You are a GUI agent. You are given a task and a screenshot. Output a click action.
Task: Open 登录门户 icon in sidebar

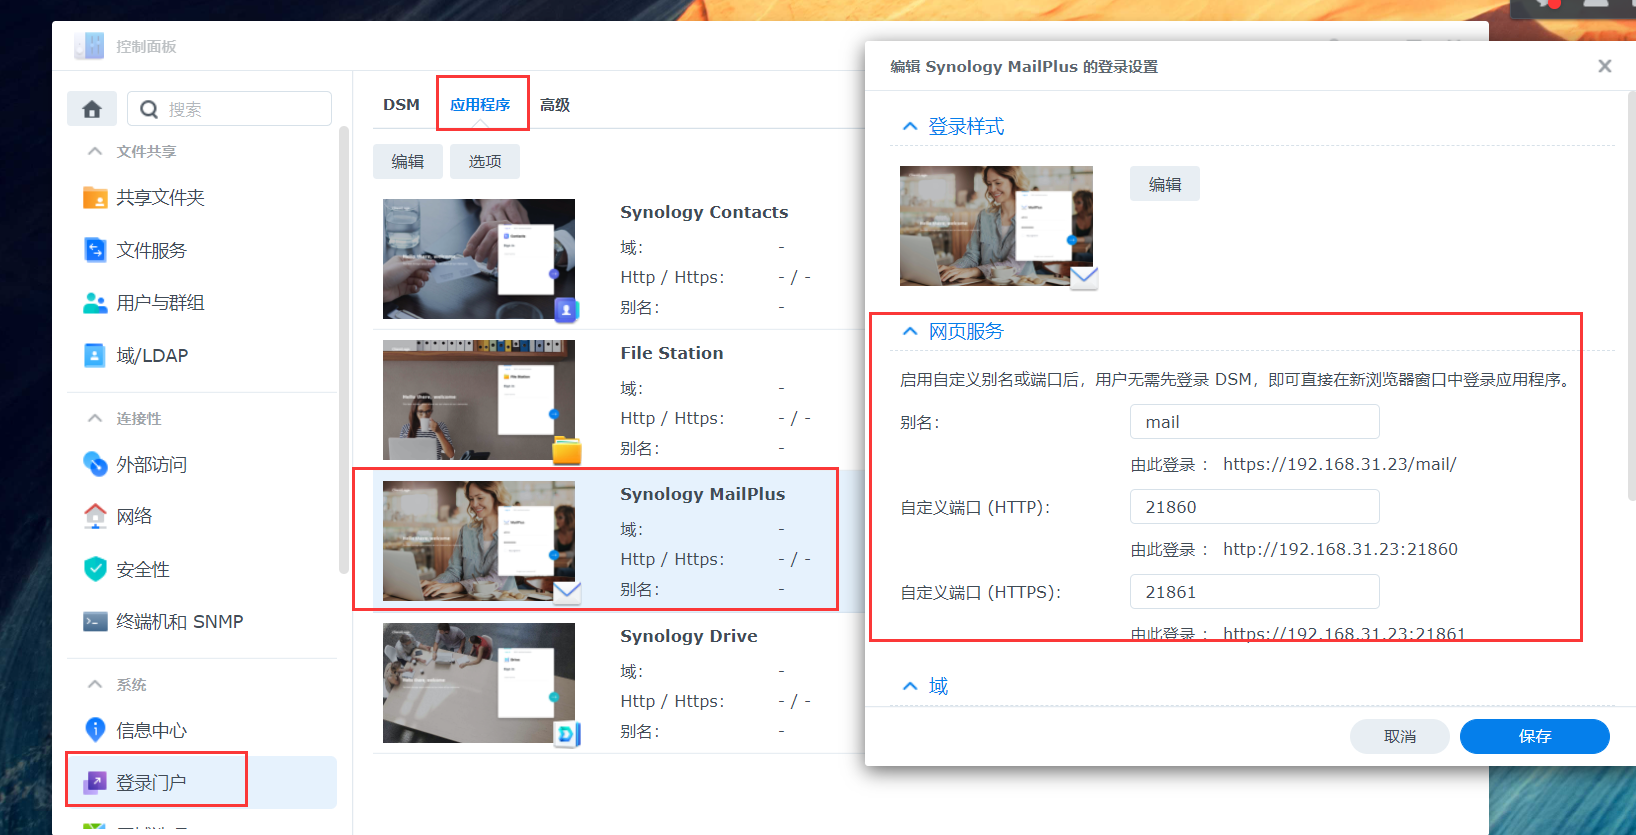pyautogui.click(x=95, y=782)
